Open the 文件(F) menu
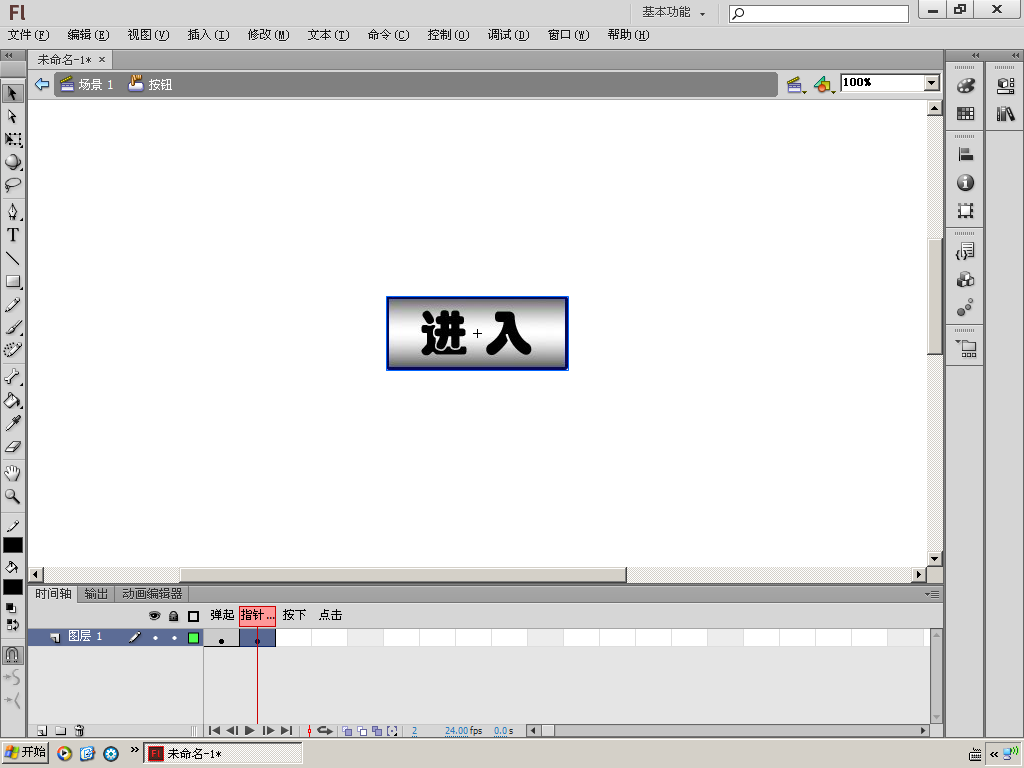1024x768 pixels. click(x=28, y=35)
